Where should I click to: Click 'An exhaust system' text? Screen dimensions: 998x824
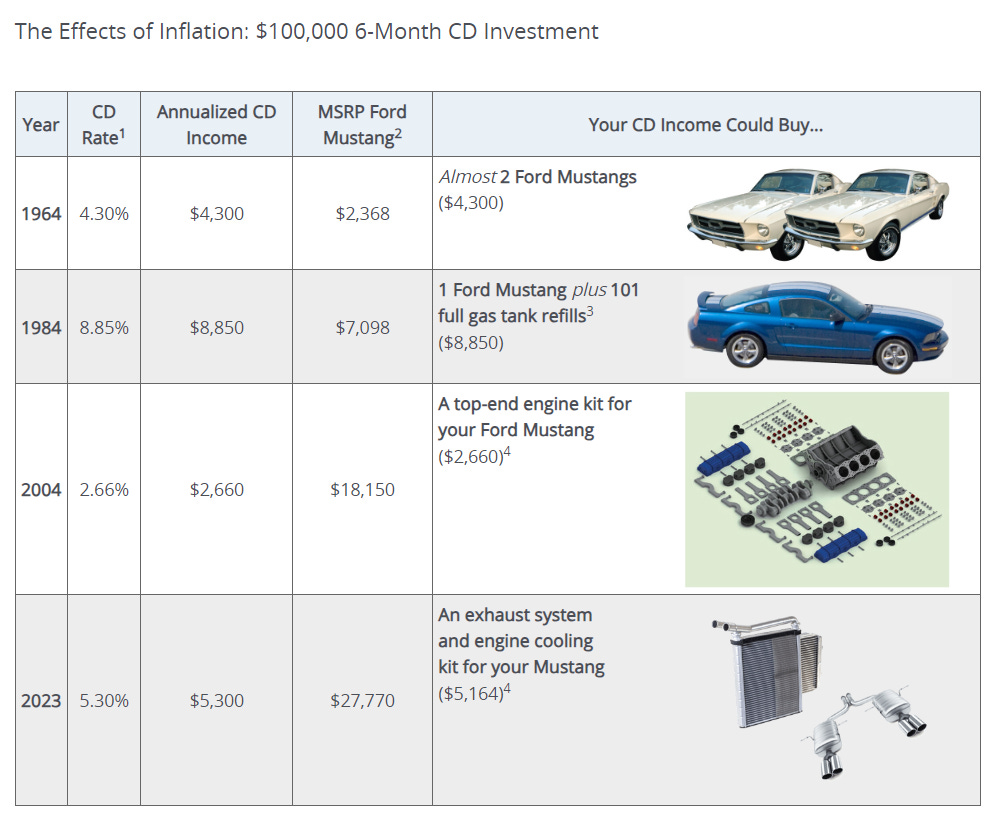point(515,615)
